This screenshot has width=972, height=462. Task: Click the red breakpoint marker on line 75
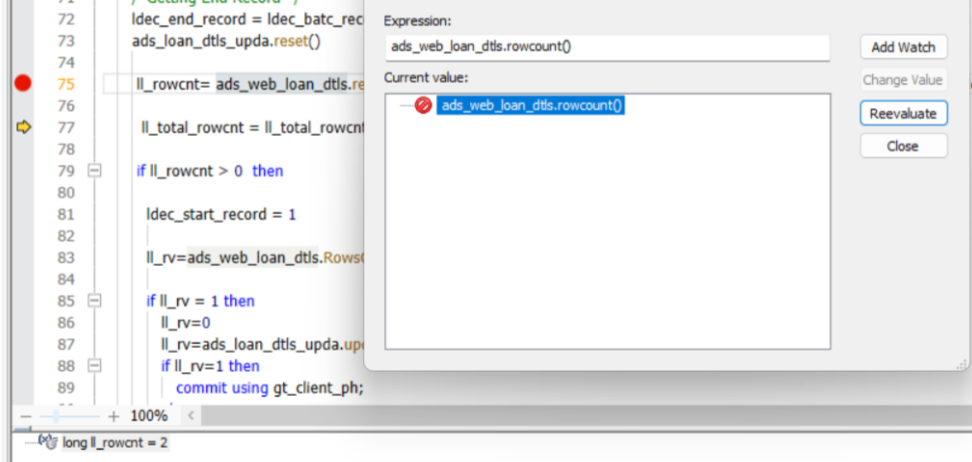coord(23,84)
